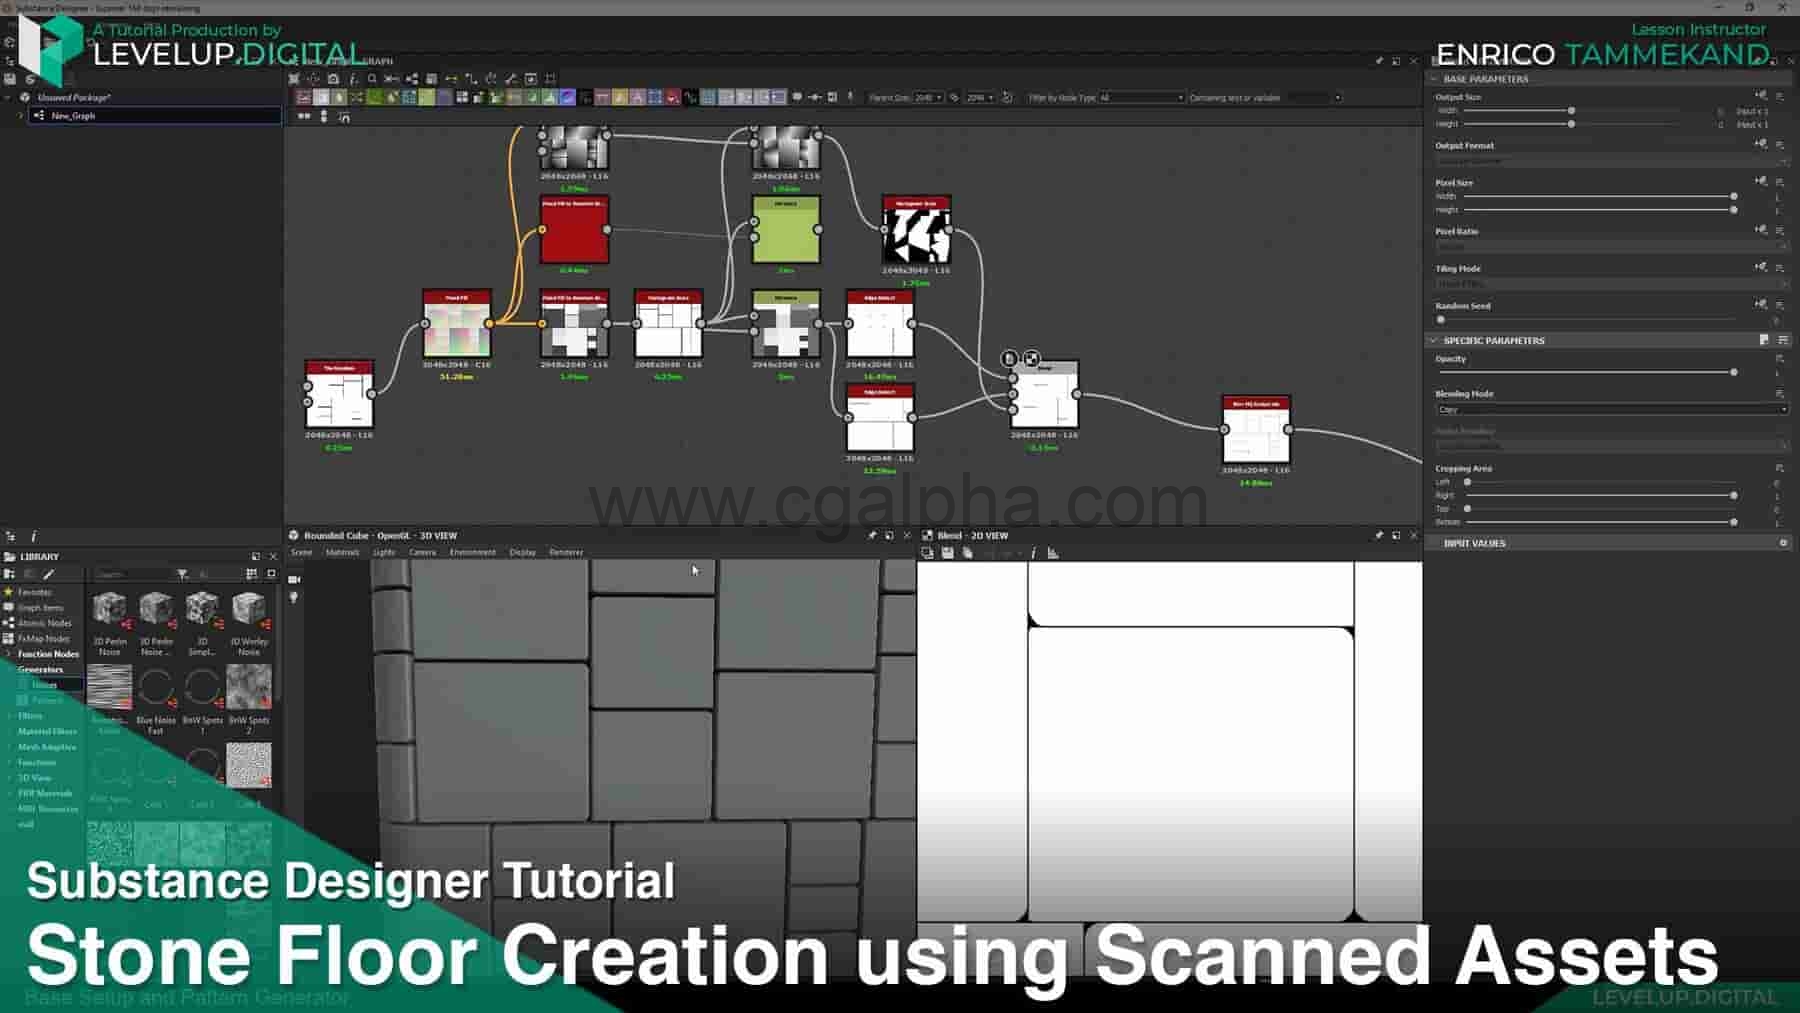Viewport: 1800px width, 1013px height.
Task: Click the add icon in Input Values header
Action: pos(1783,543)
